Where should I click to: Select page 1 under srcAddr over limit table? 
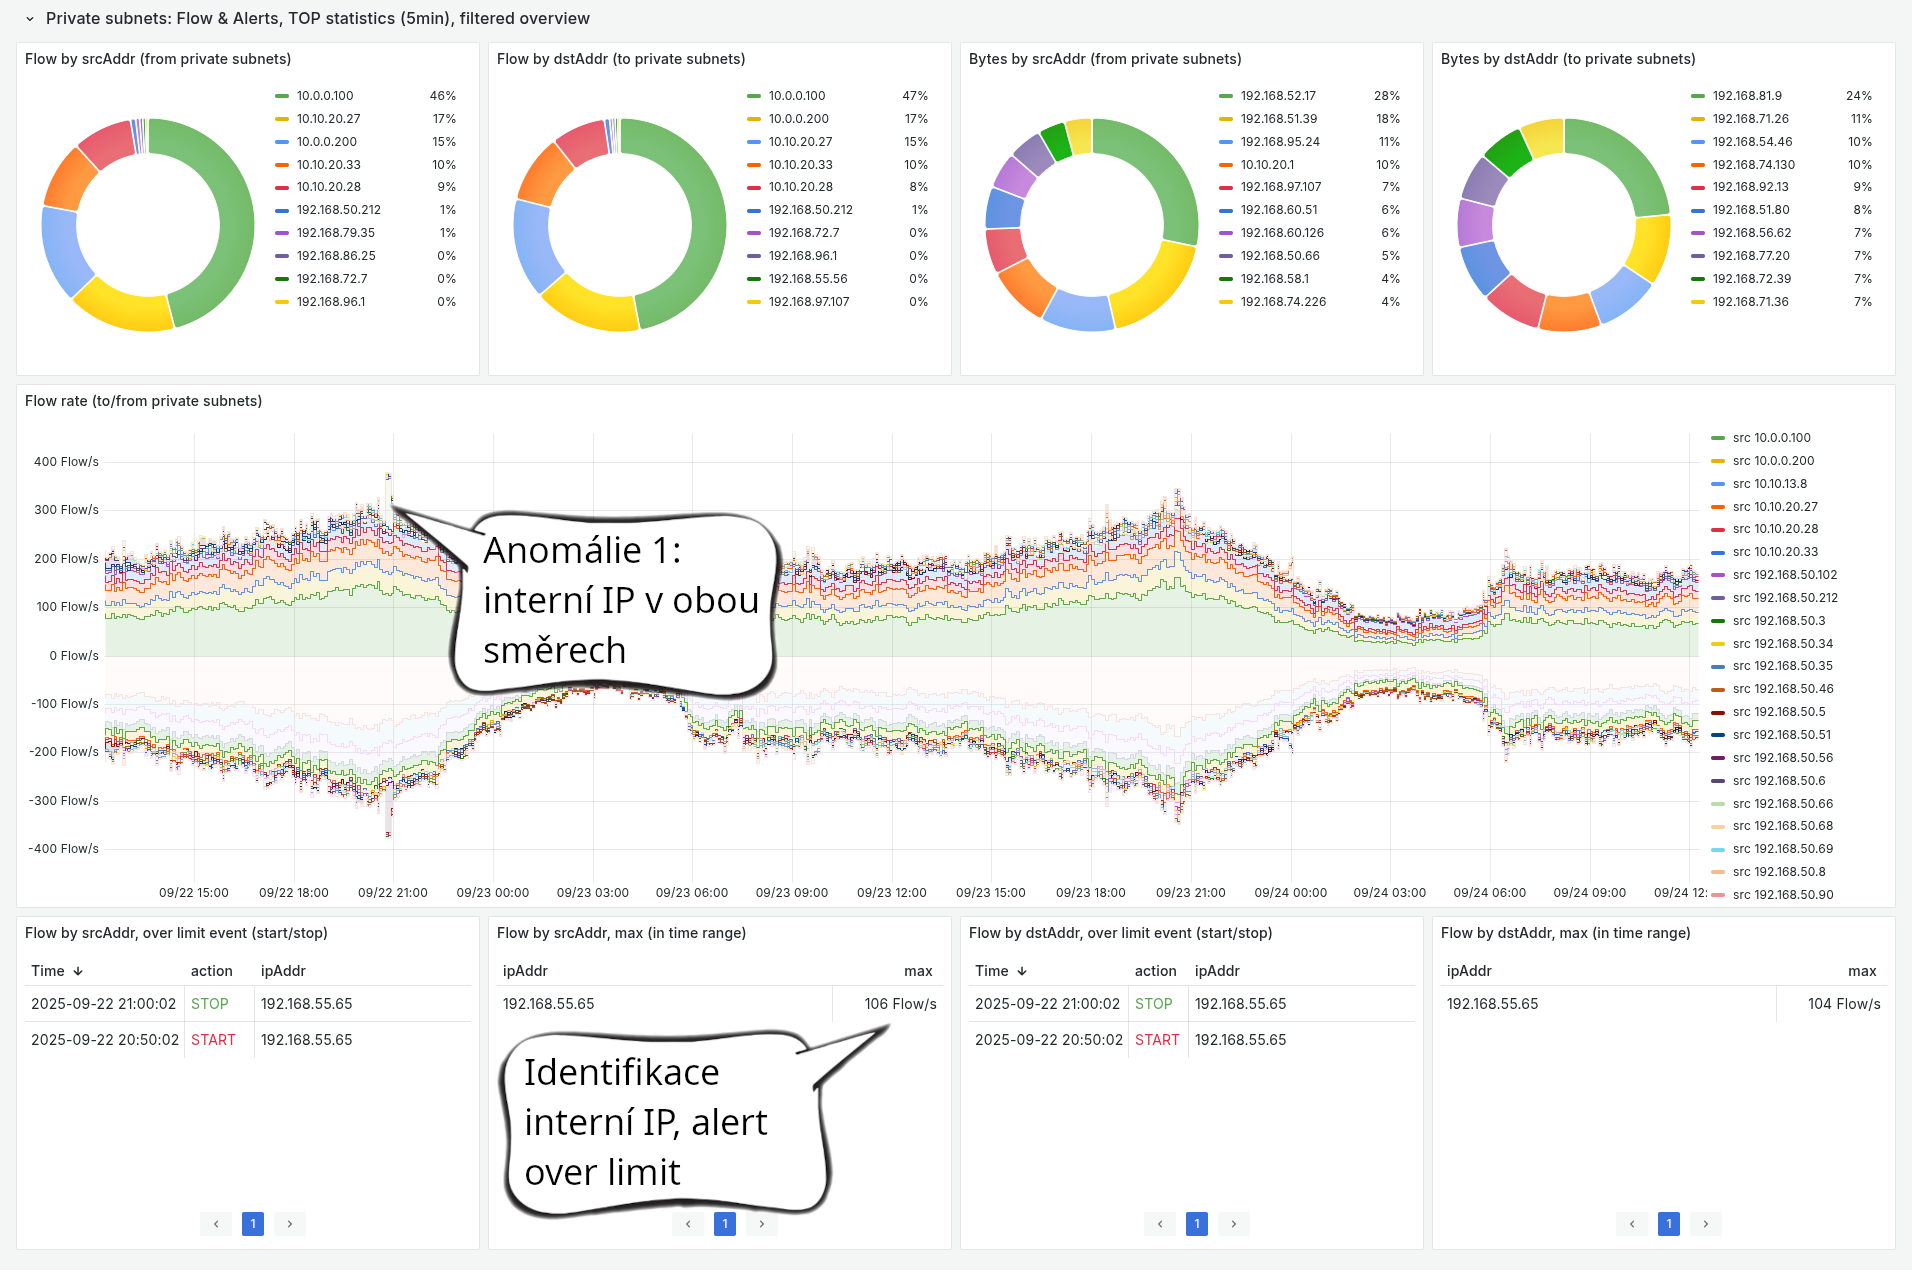(253, 1223)
